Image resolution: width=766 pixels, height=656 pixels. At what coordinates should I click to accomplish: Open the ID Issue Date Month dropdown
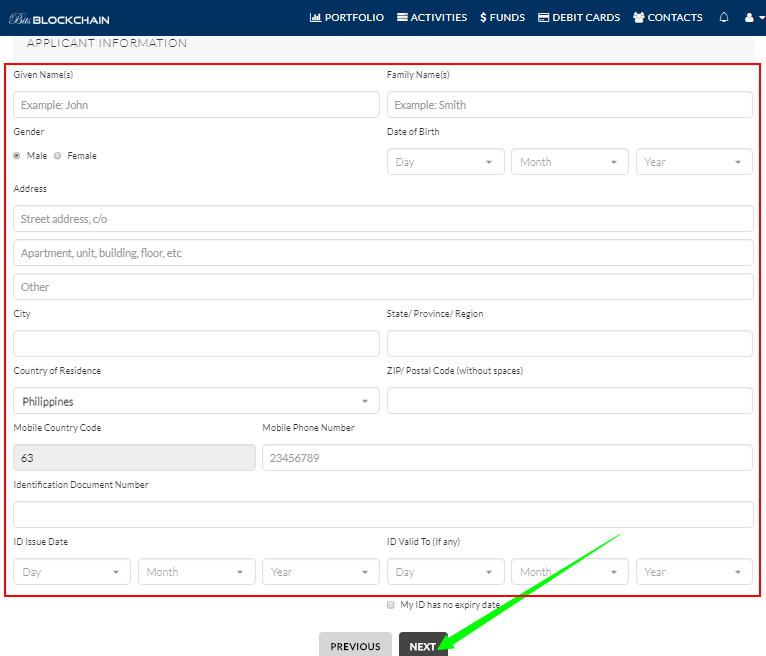click(x=197, y=572)
